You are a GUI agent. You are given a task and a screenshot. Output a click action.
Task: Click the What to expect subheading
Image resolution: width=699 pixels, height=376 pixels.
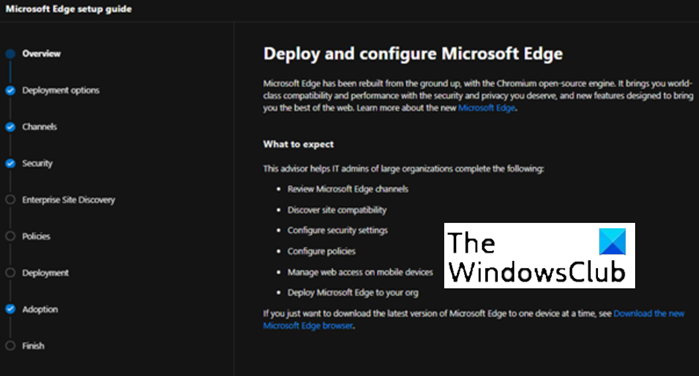coord(298,144)
